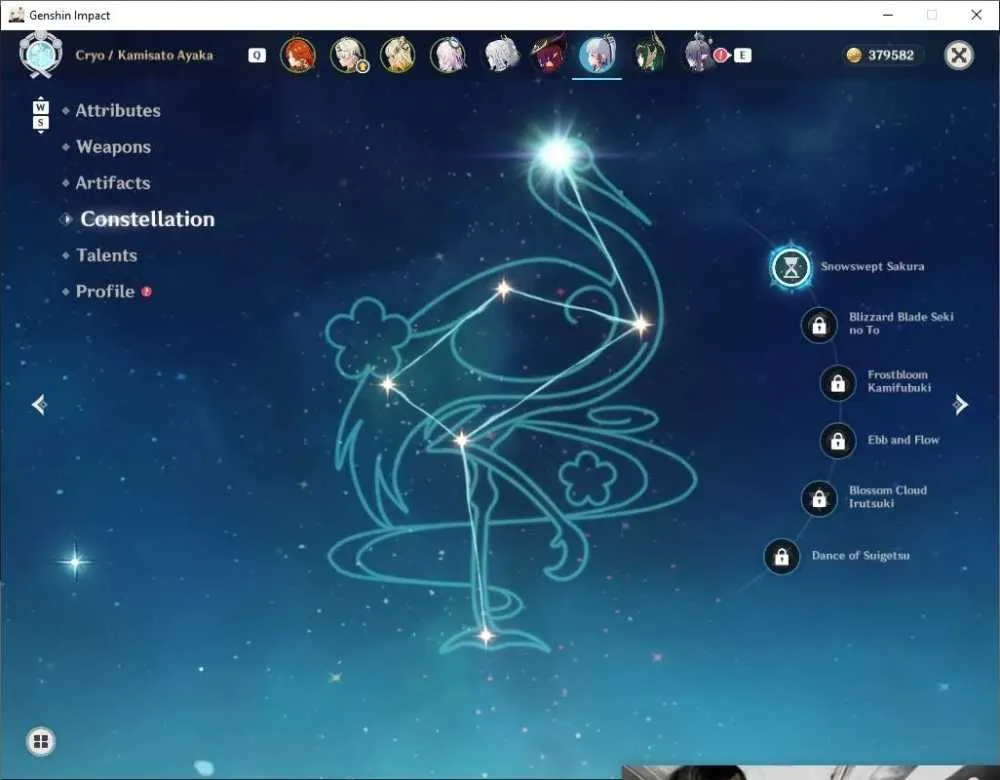The image size is (1000, 780).
Task: Select the locked Frostbloom Kamifubuki node
Action: click(838, 383)
